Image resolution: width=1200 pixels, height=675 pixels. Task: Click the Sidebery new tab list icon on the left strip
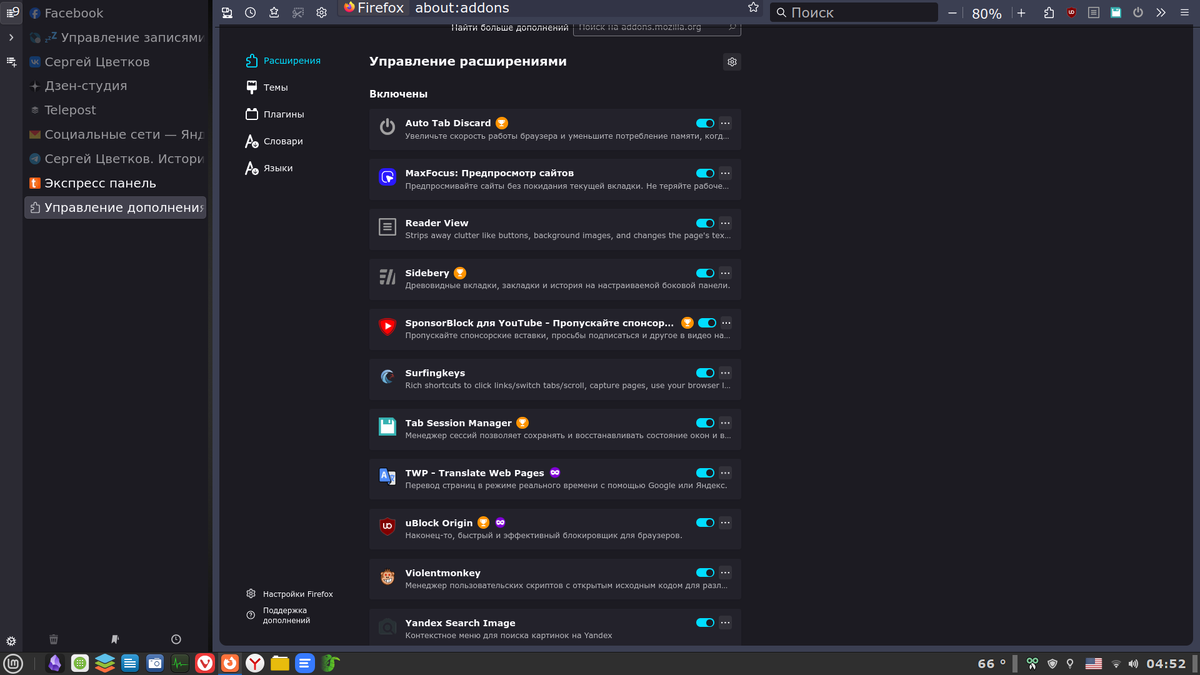click(11, 62)
